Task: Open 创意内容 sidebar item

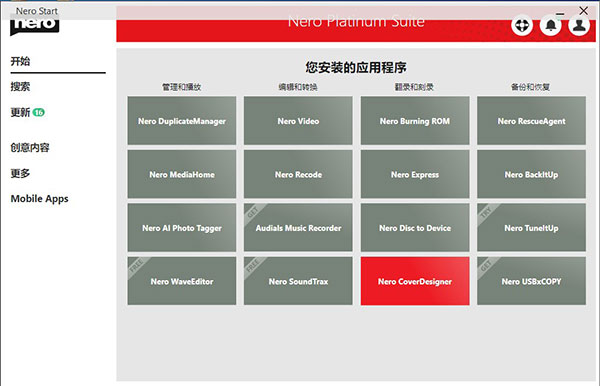Action: (x=30, y=148)
